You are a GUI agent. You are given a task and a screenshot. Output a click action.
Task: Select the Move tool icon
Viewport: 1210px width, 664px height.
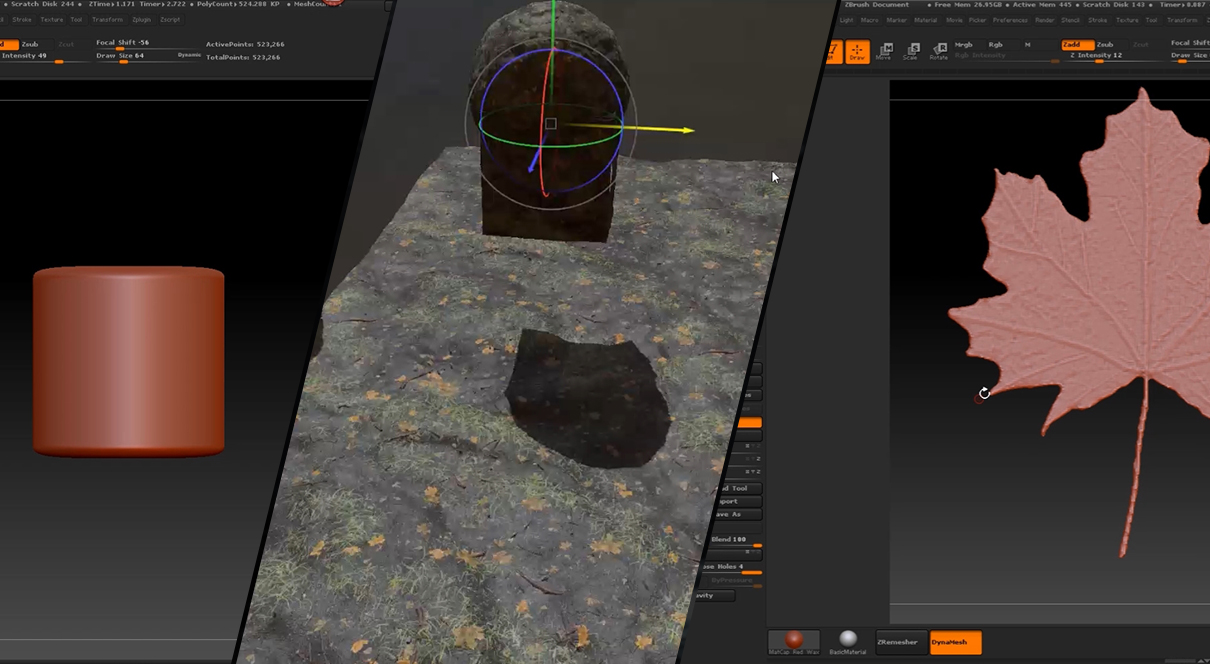tap(884, 52)
